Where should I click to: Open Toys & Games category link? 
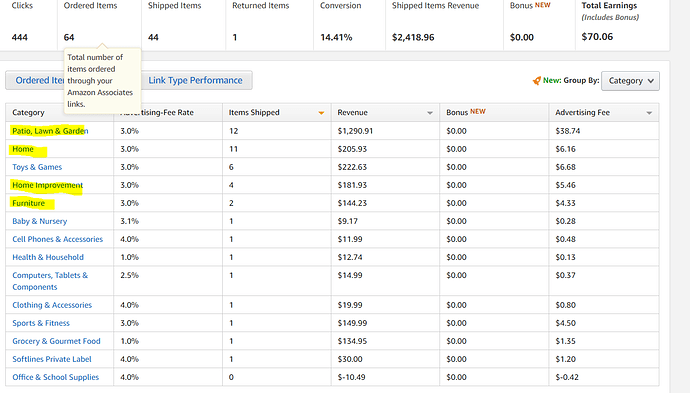[x=37, y=167]
